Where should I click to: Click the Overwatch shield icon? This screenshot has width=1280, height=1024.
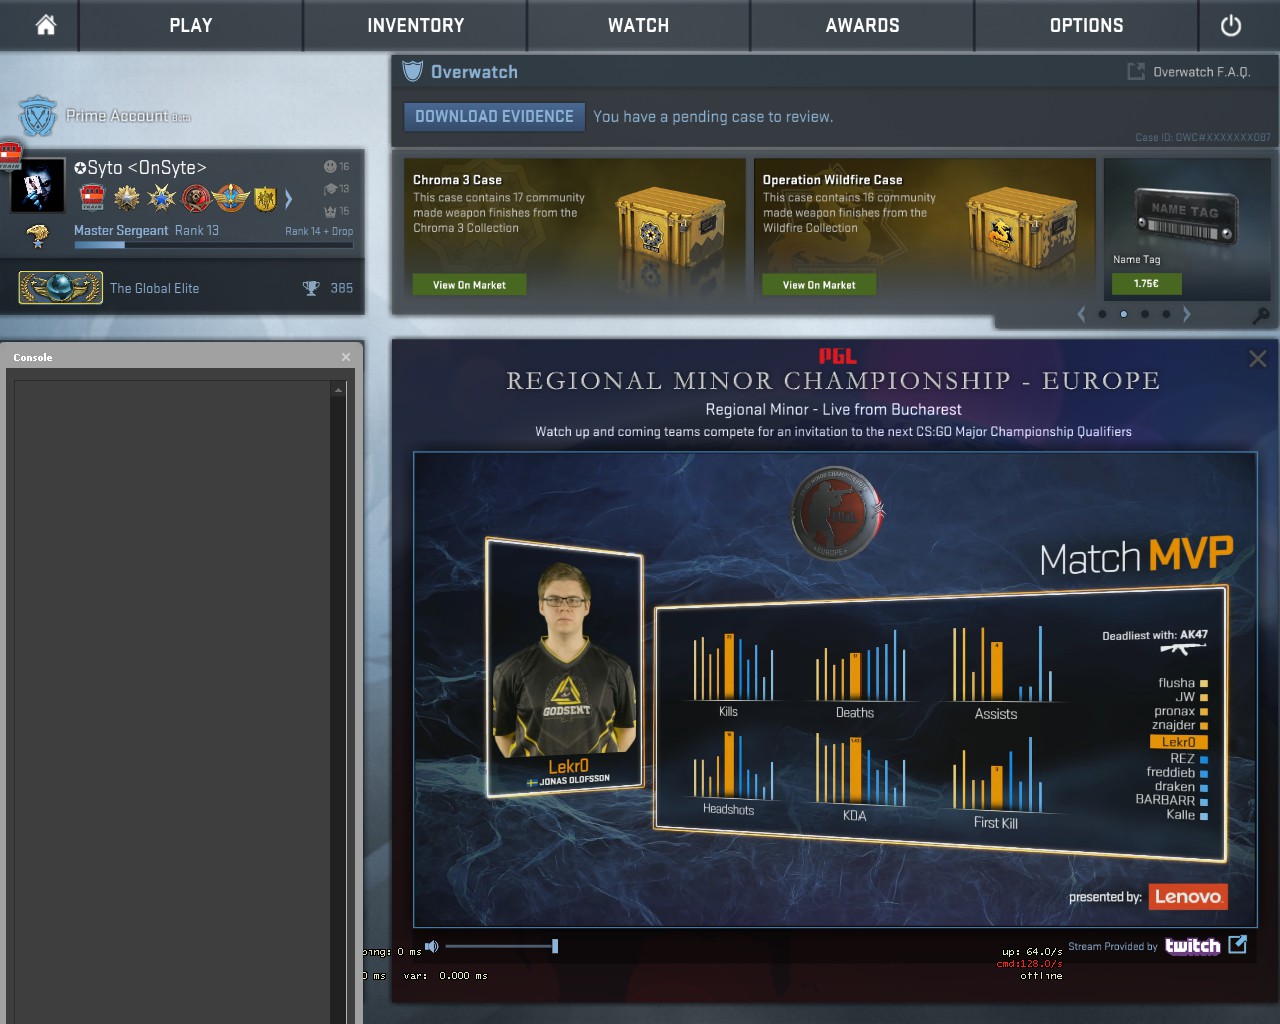coord(412,71)
